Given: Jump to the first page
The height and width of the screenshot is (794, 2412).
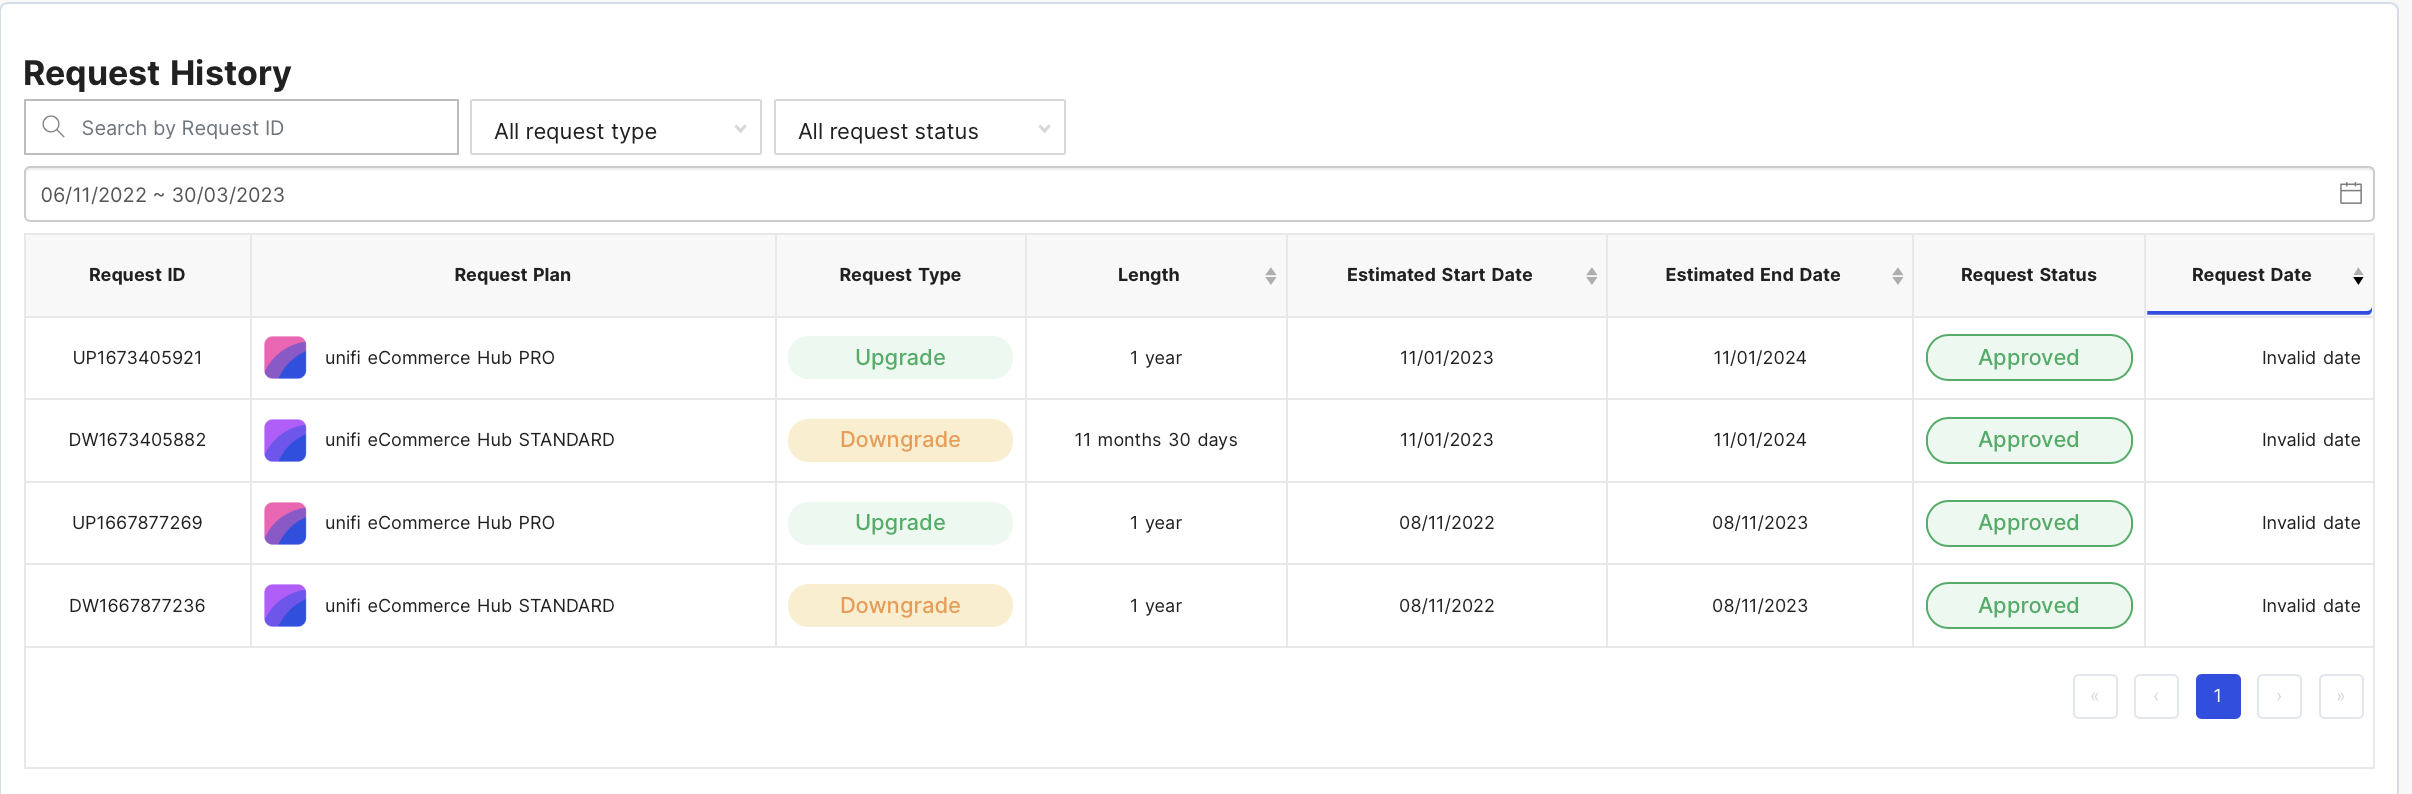Looking at the screenshot, I should [2095, 696].
